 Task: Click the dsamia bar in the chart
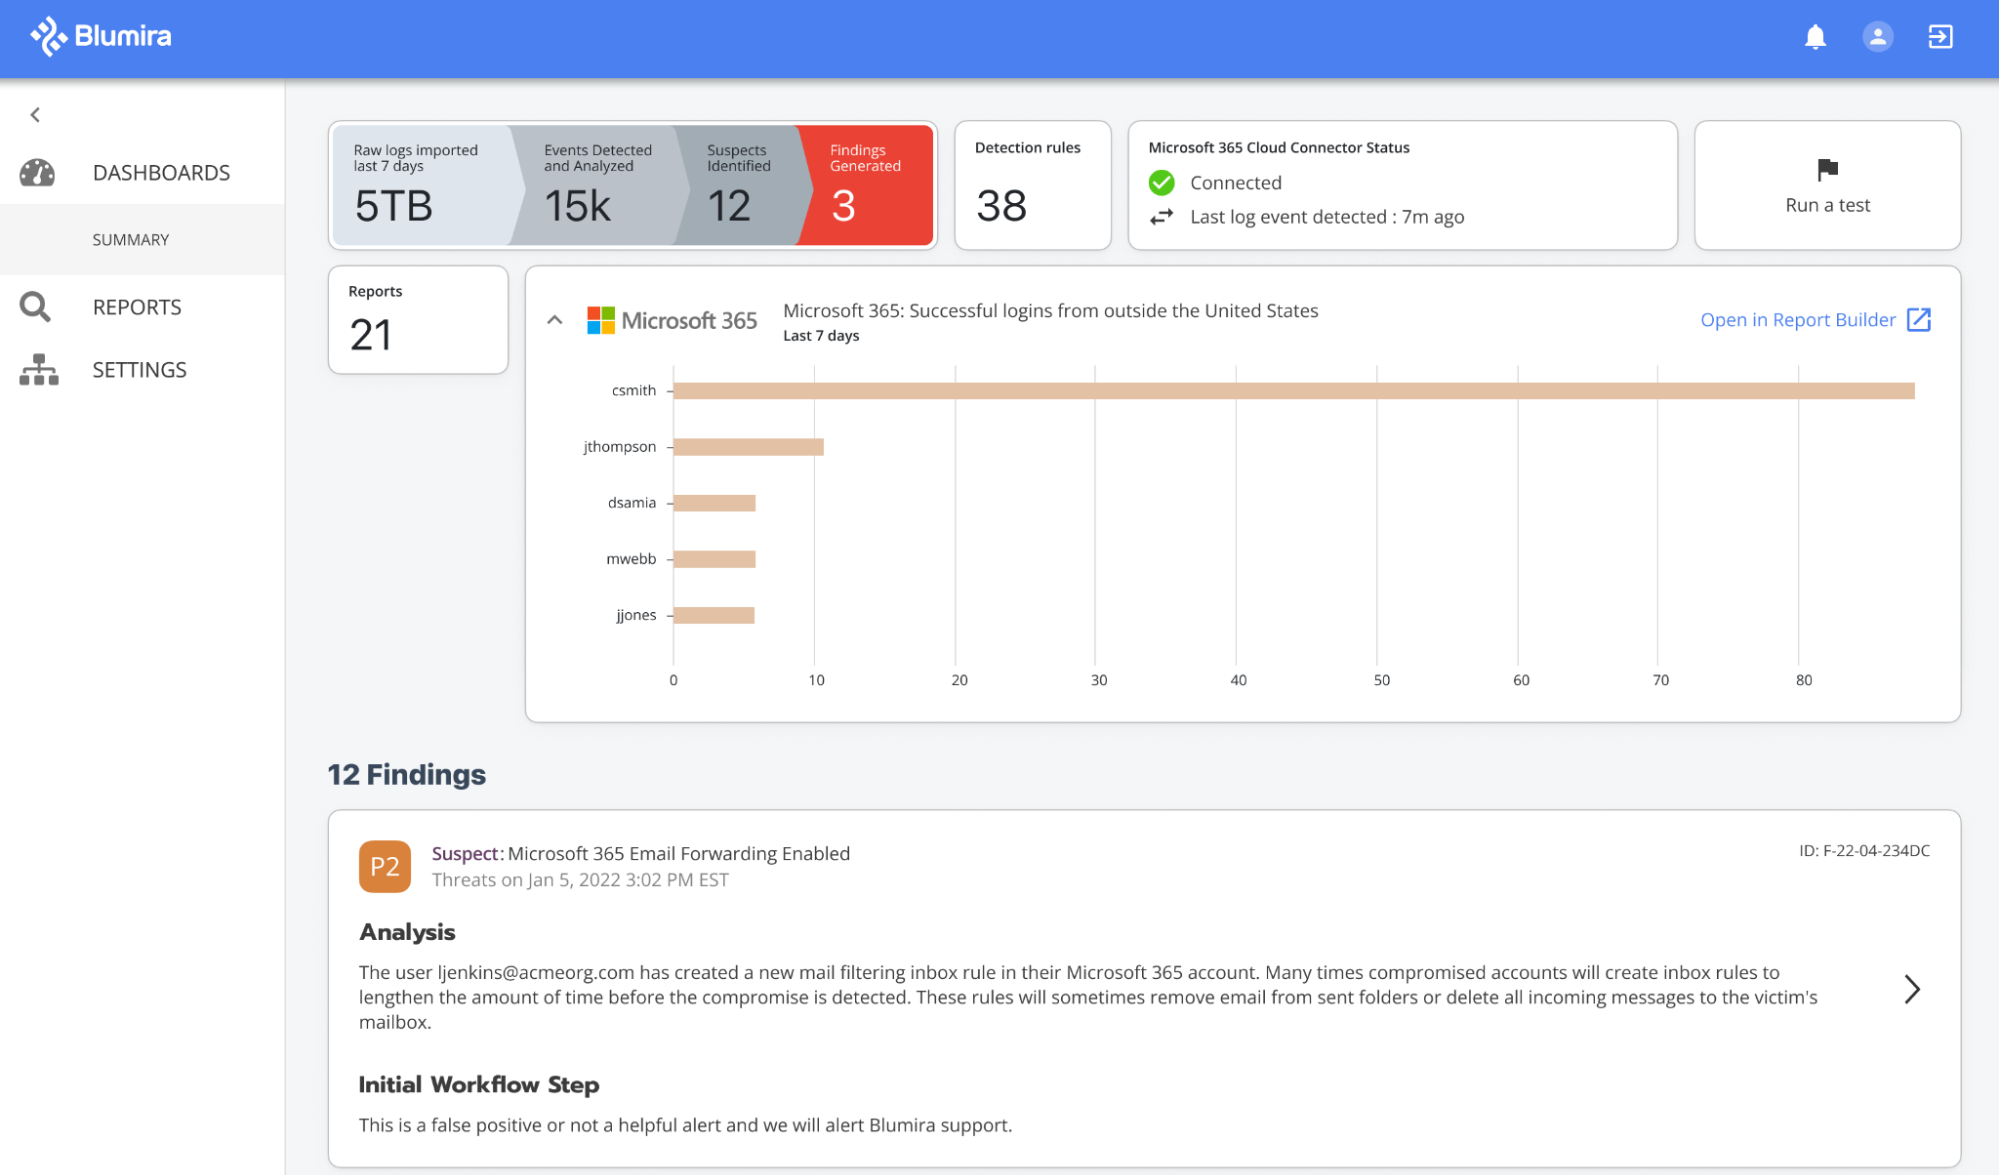pyautogui.click(x=715, y=503)
